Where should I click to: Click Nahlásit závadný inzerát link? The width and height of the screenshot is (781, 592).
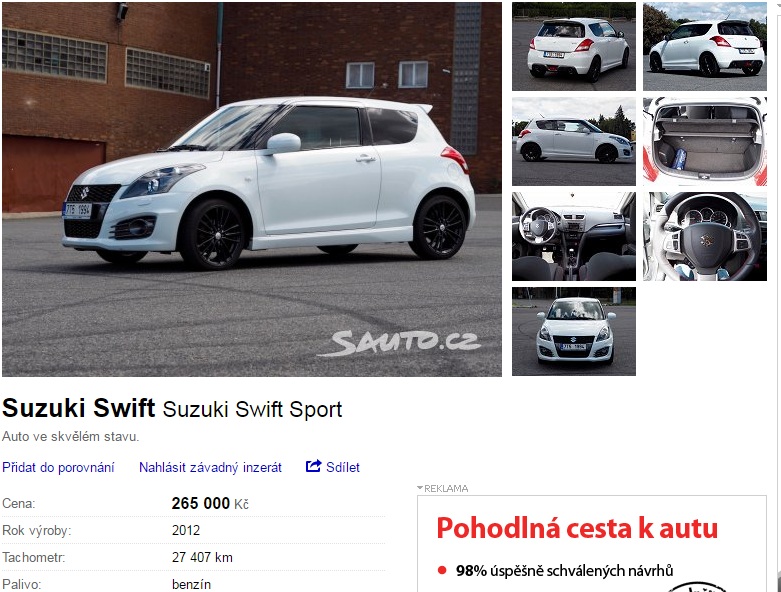tap(210, 468)
